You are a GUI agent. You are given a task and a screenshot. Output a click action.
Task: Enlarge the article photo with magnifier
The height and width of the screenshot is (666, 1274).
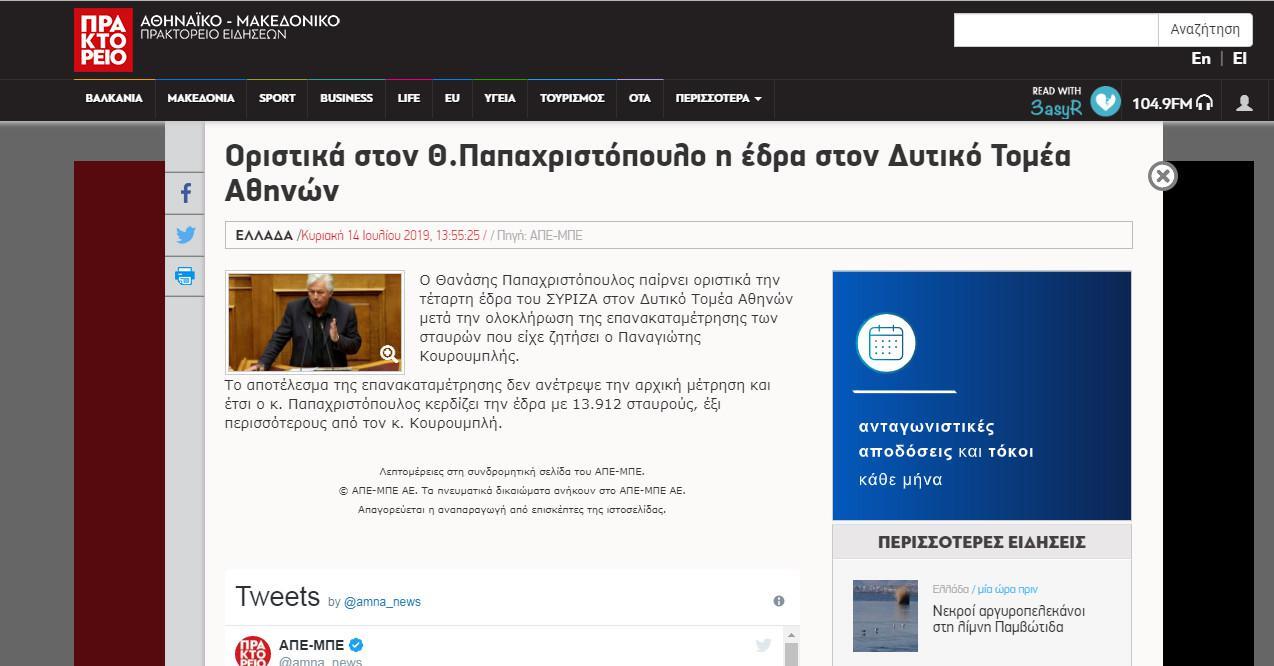[x=389, y=353]
